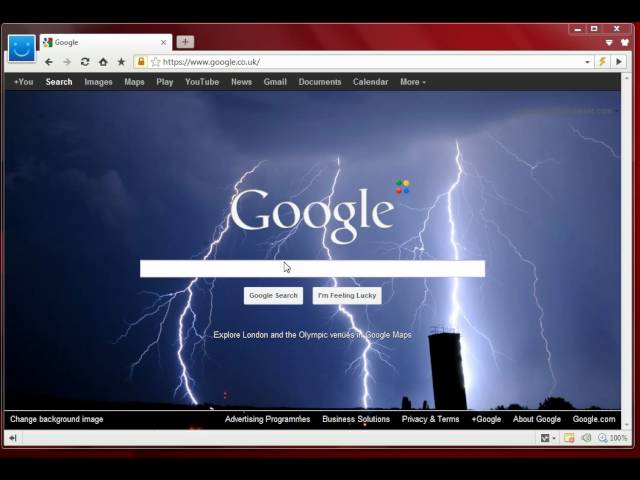The image size is (640, 480).
Task: Open YouTube in Google navigation bar
Action: [x=202, y=82]
